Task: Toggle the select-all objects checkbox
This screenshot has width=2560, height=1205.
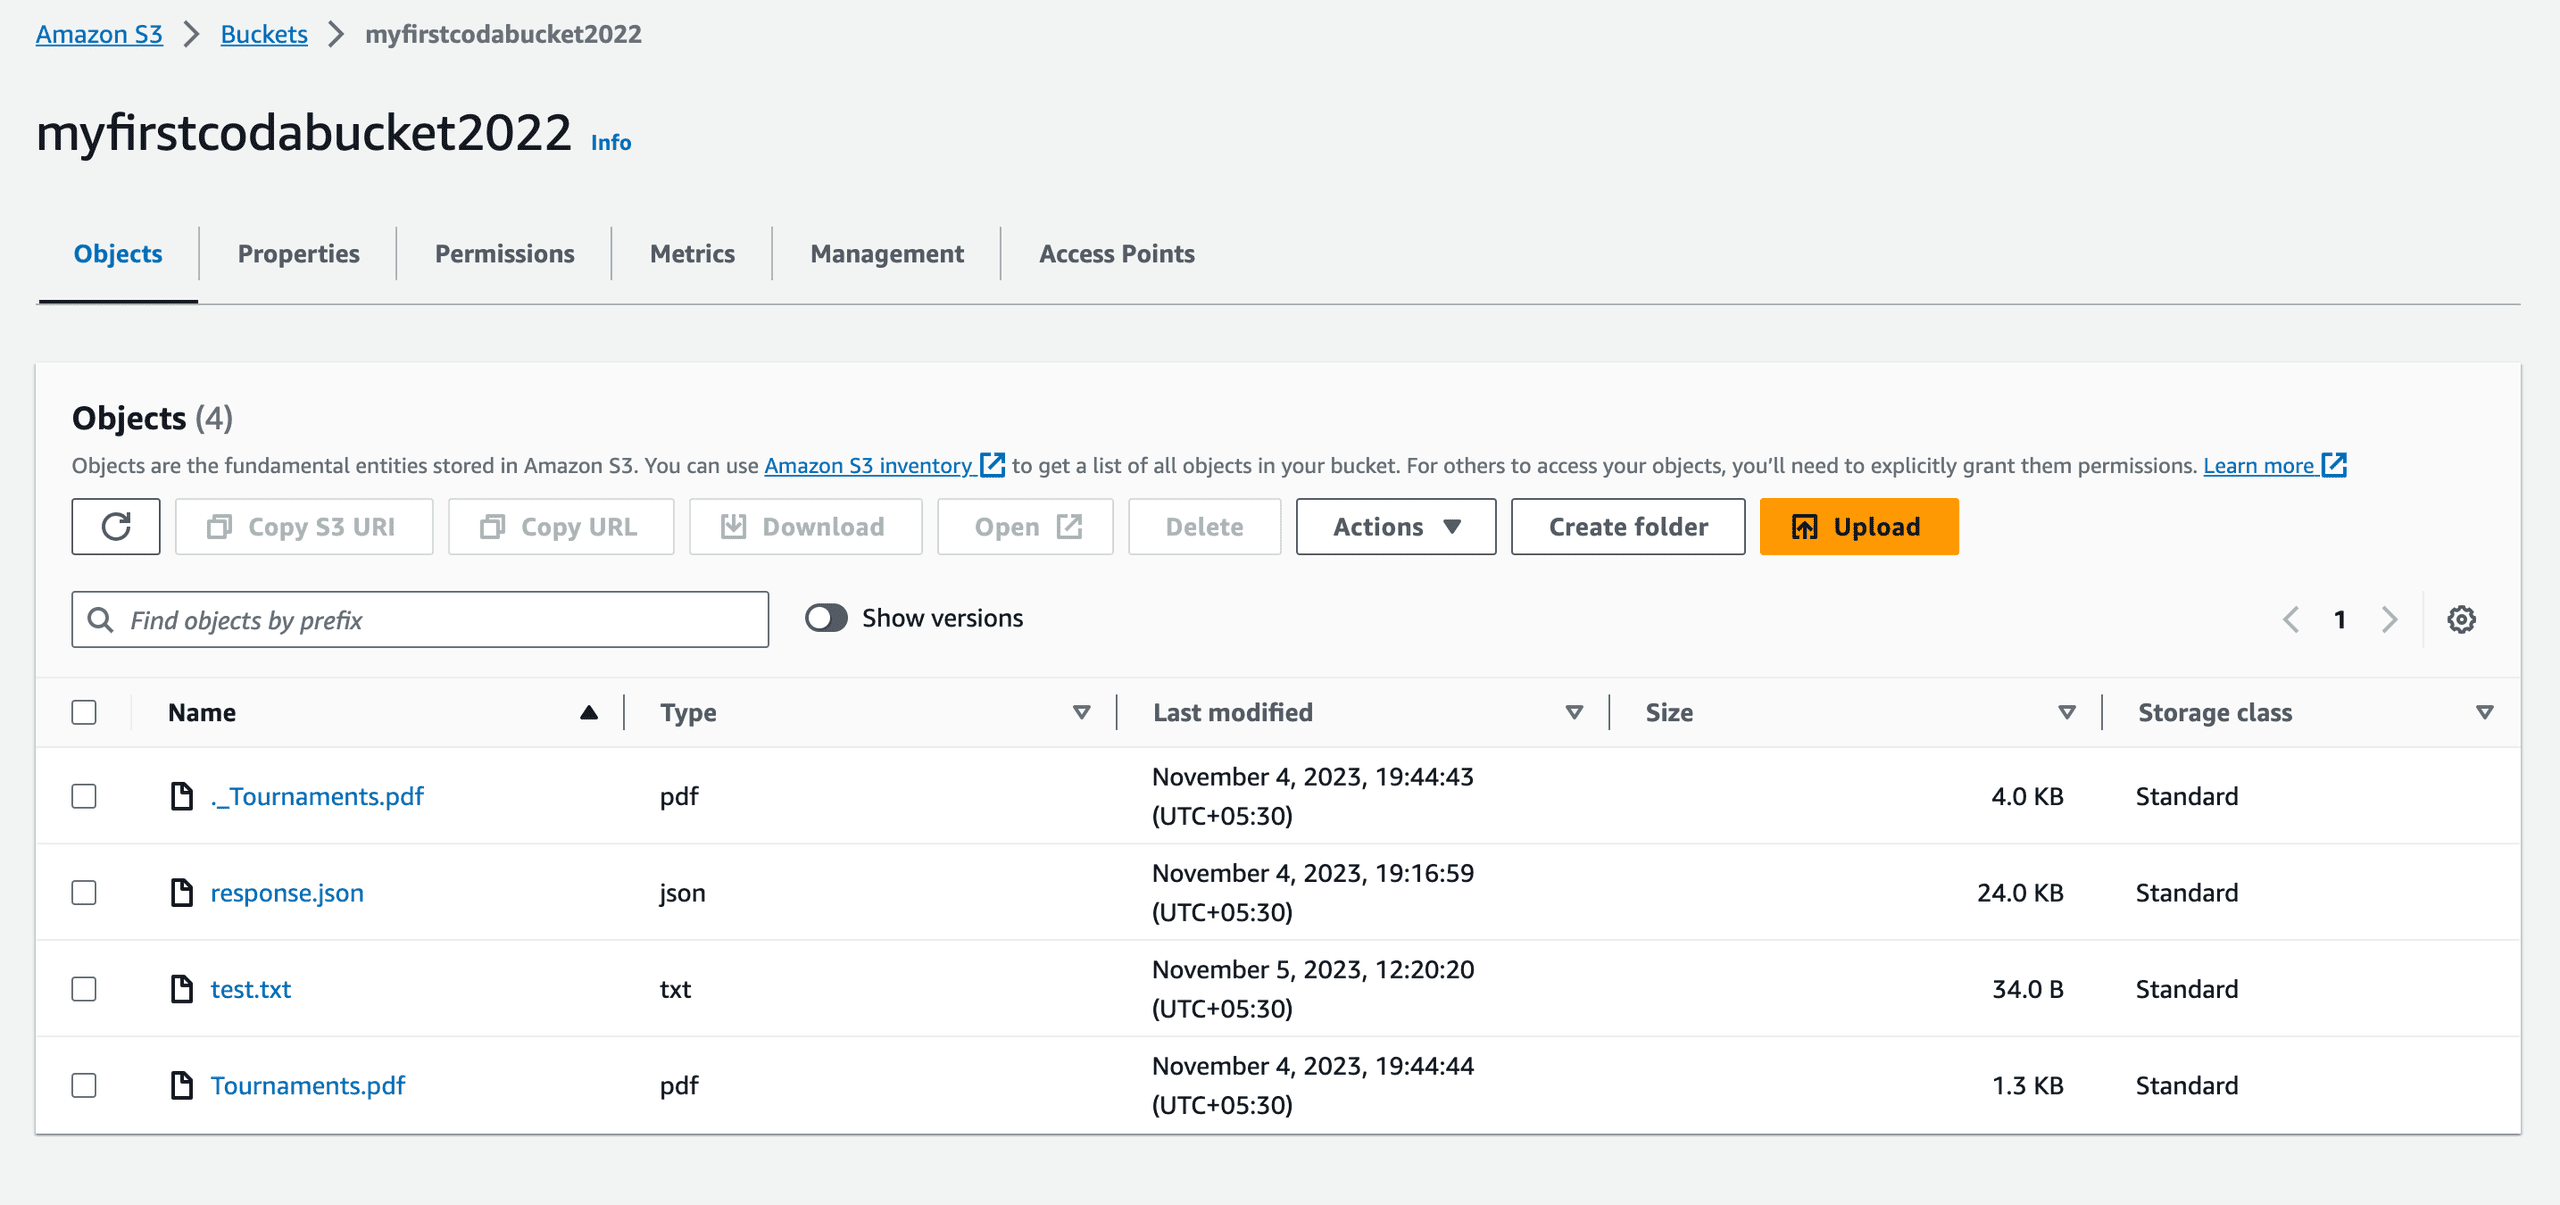Action: point(84,712)
